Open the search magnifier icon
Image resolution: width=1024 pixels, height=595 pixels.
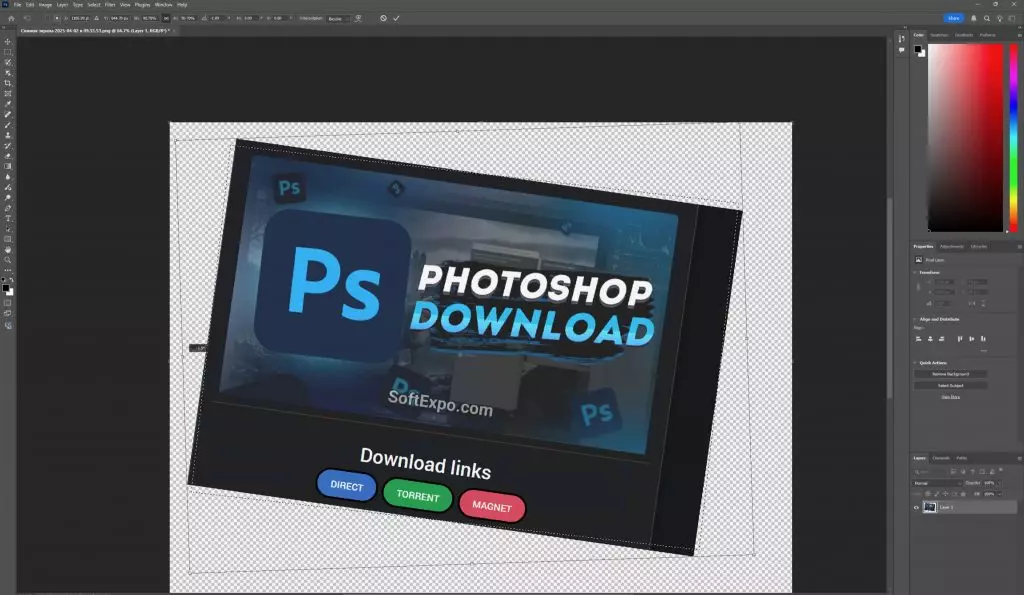987,18
